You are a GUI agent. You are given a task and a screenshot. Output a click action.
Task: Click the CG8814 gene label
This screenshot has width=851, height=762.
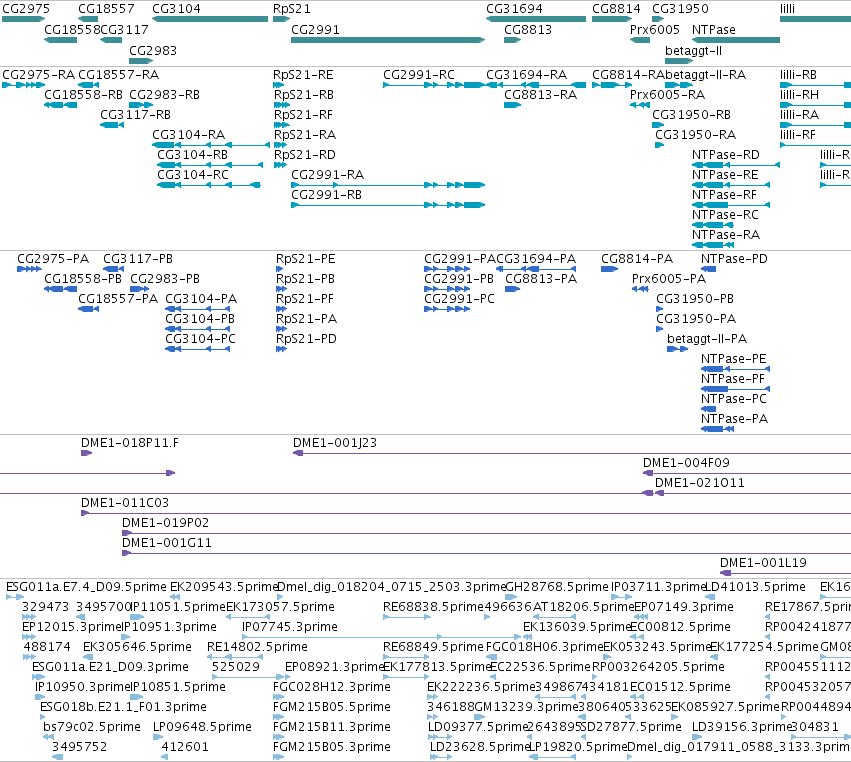[616, 9]
